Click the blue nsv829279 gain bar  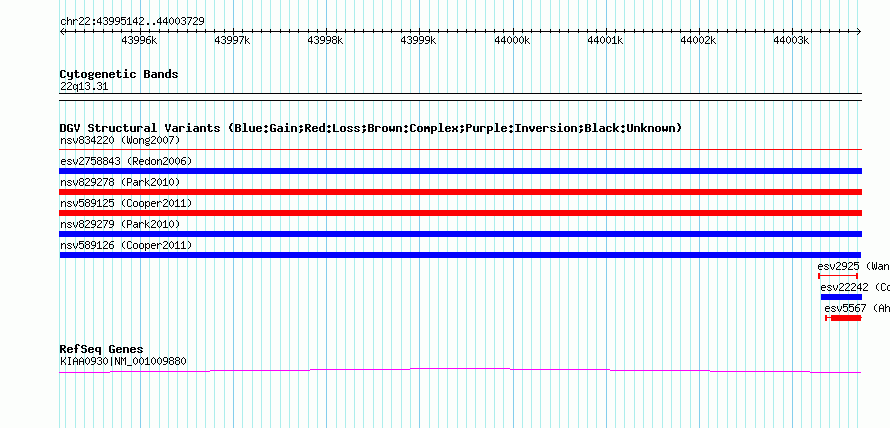click(x=461, y=234)
